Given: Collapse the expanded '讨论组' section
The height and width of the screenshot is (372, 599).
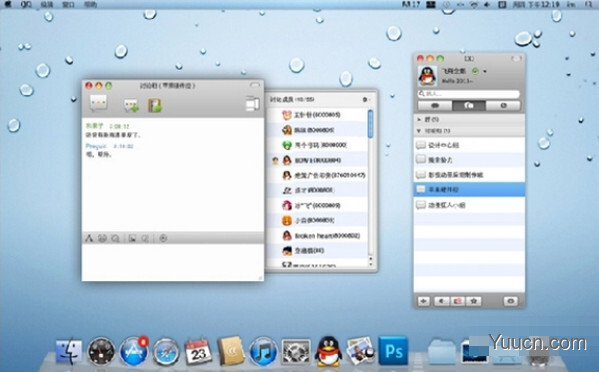Looking at the screenshot, I should pos(419,131).
